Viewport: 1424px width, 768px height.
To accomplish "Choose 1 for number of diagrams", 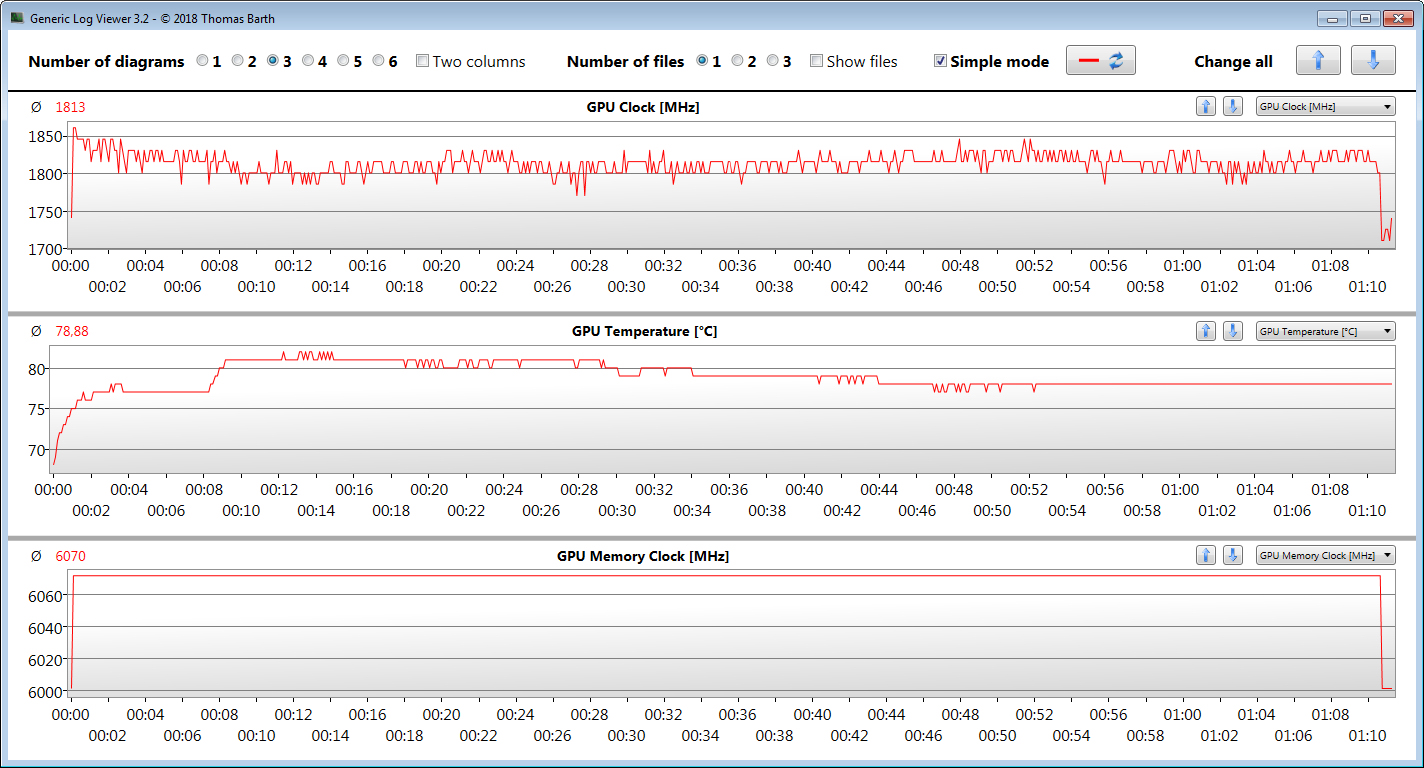I will [x=203, y=61].
